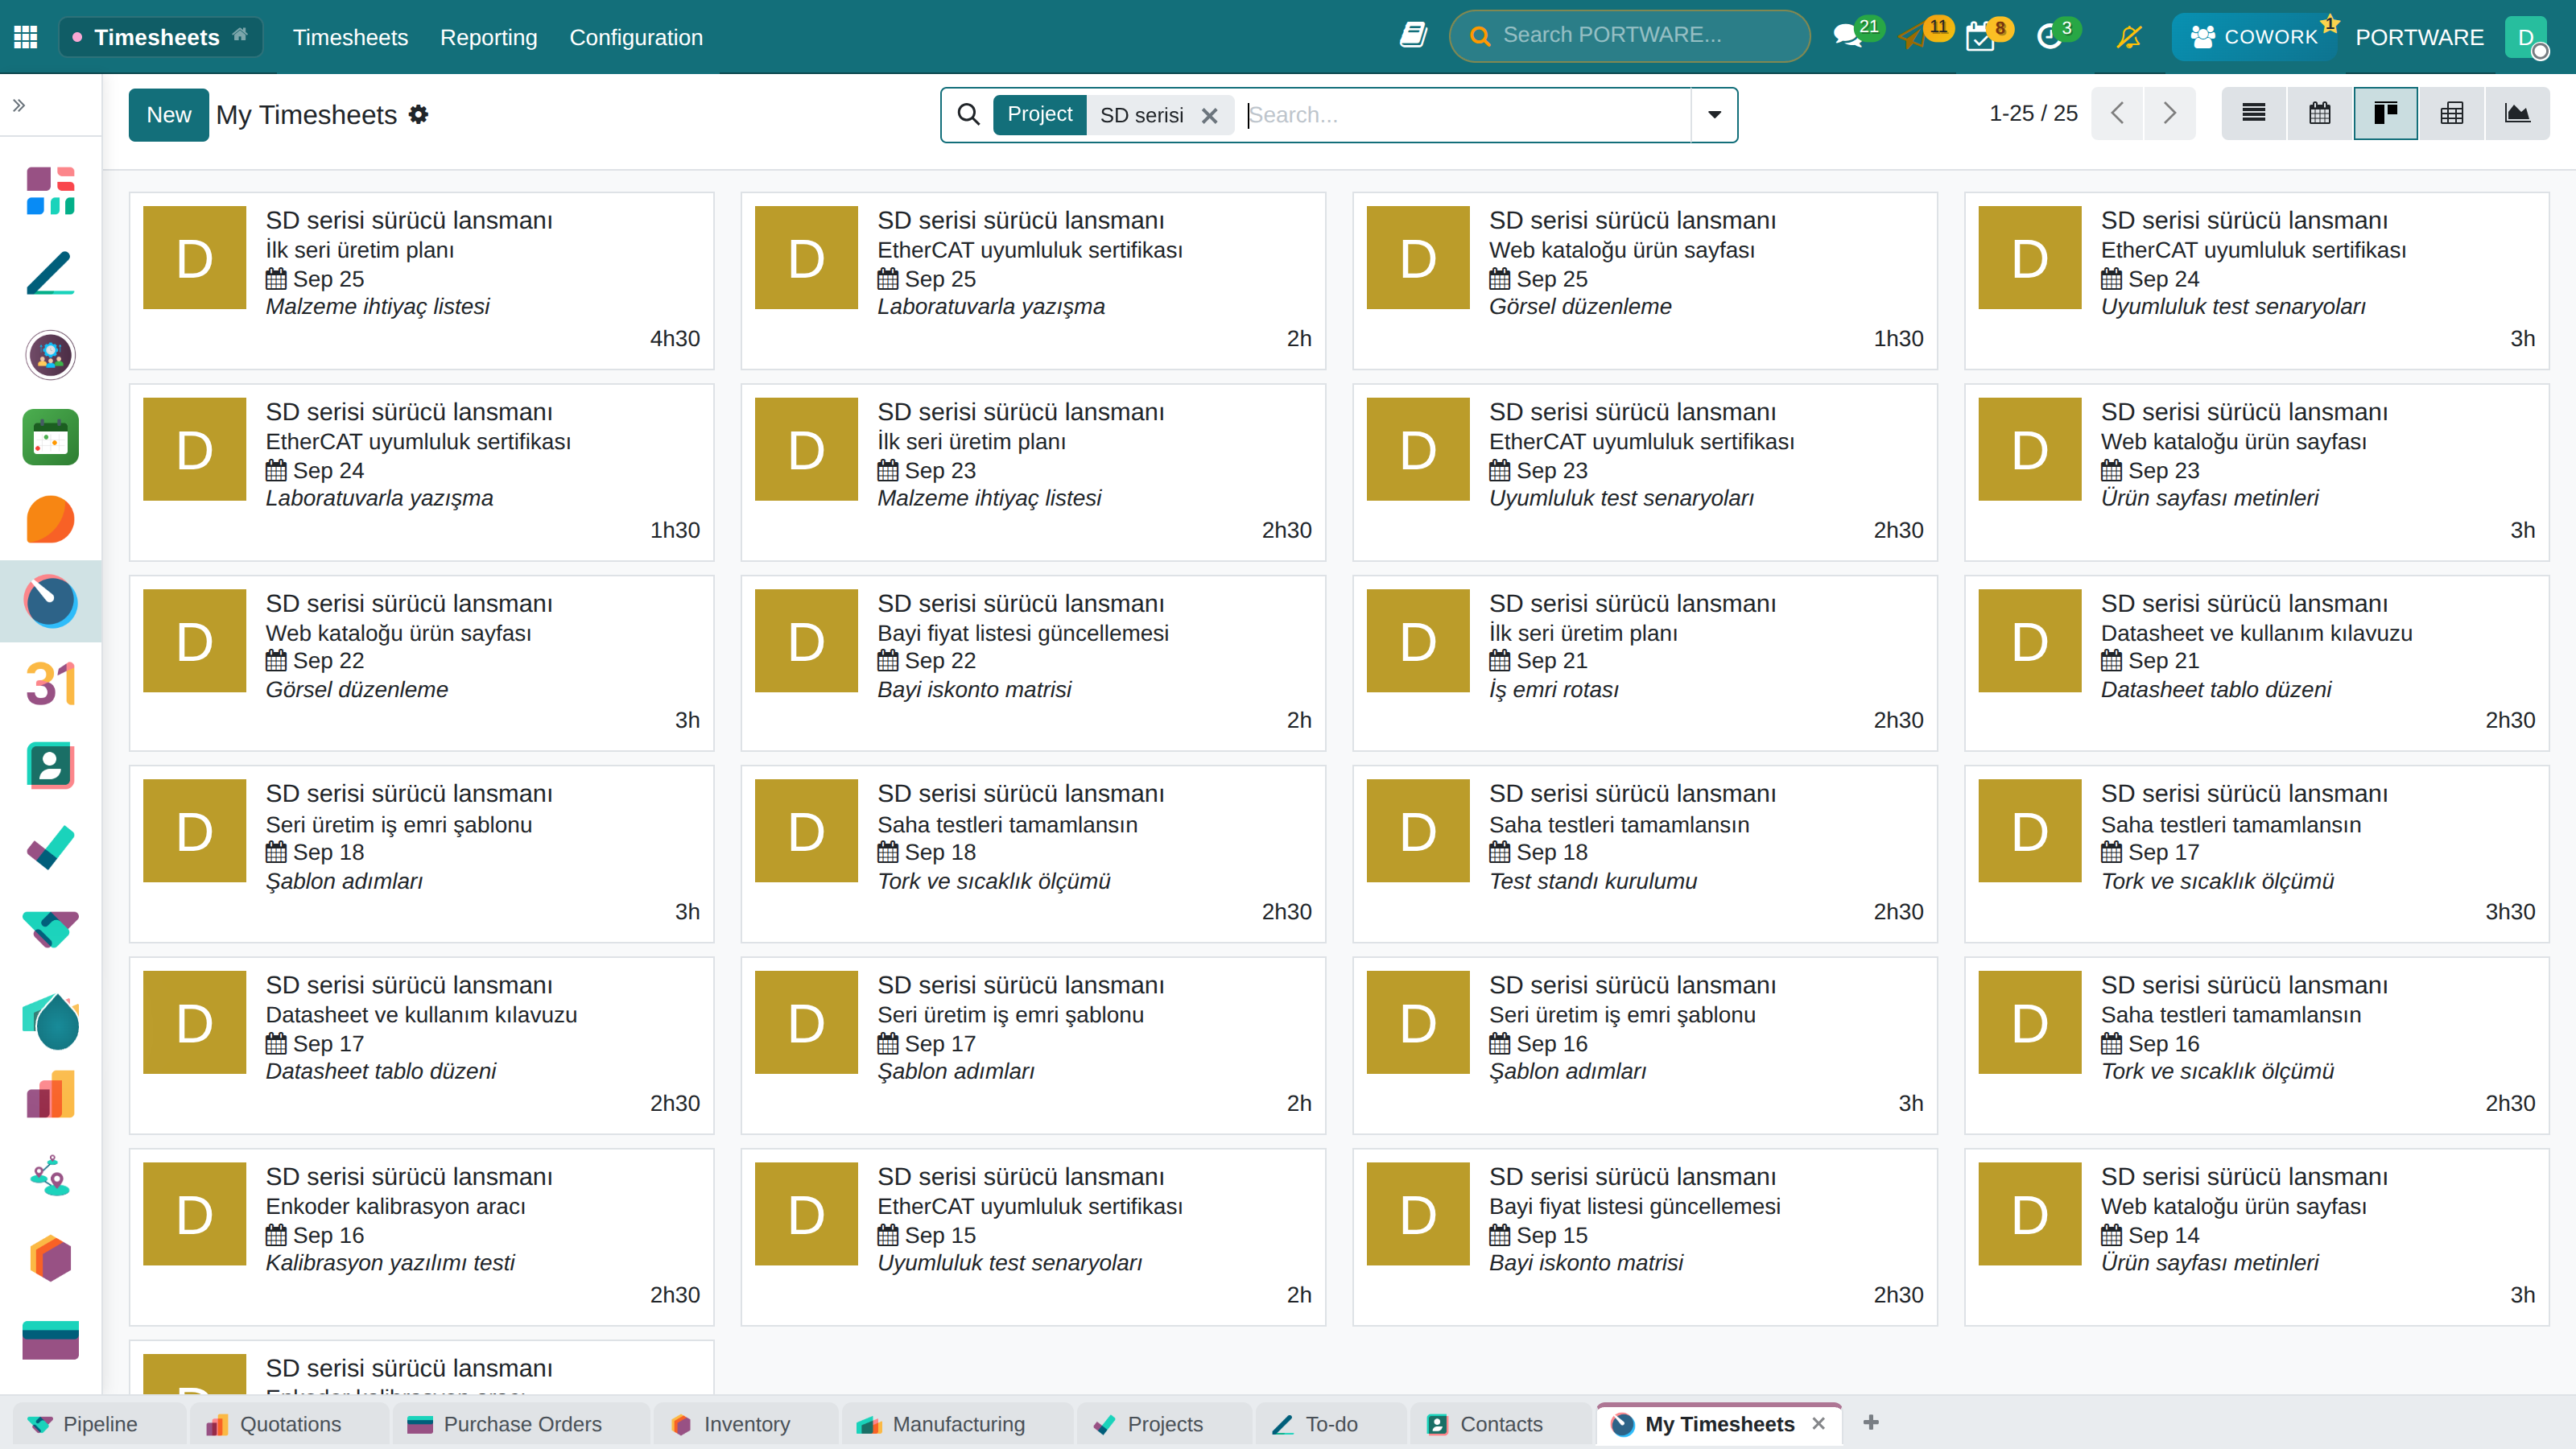This screenshot has height=1449, width=2576.
Task: Open the Timesheets menu
Action: [350, 37]
